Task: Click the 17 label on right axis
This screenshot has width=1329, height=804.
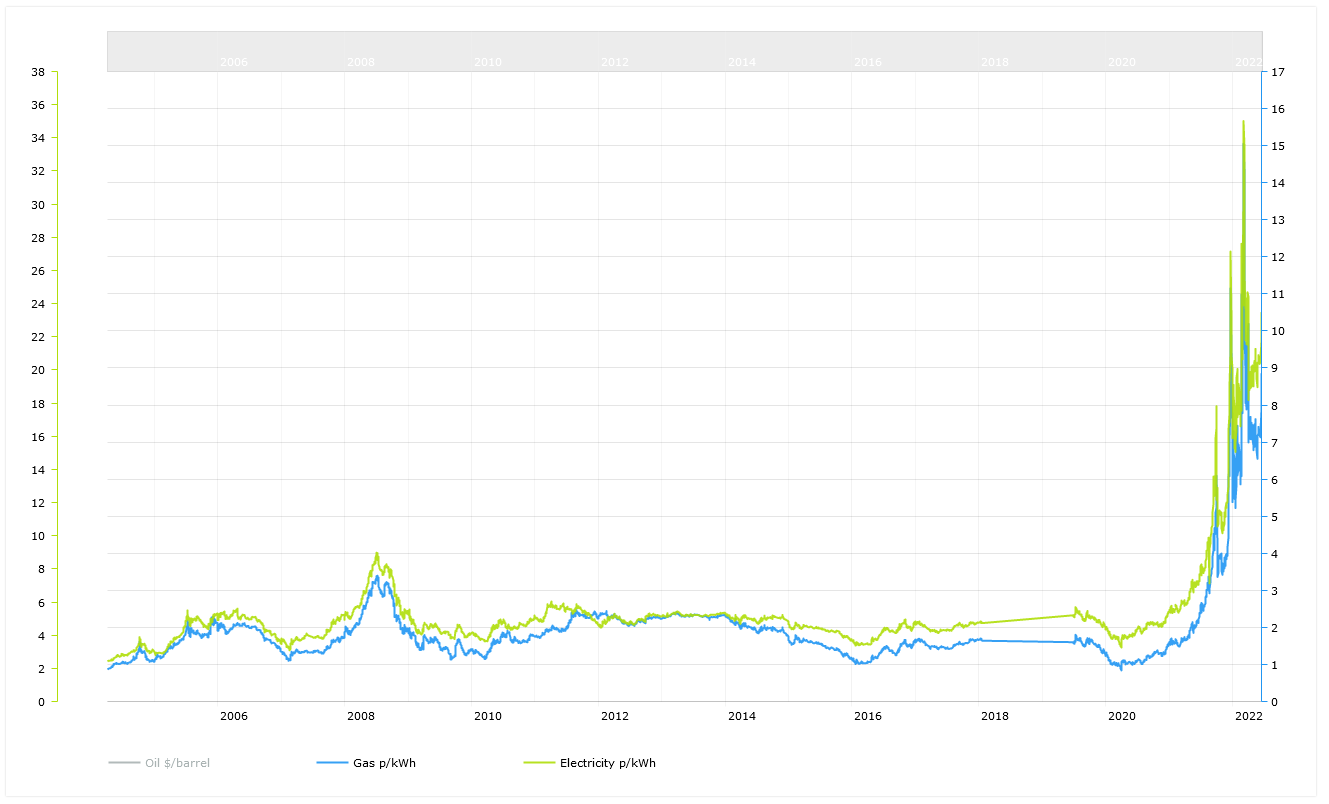Action: pos(1278,72)
